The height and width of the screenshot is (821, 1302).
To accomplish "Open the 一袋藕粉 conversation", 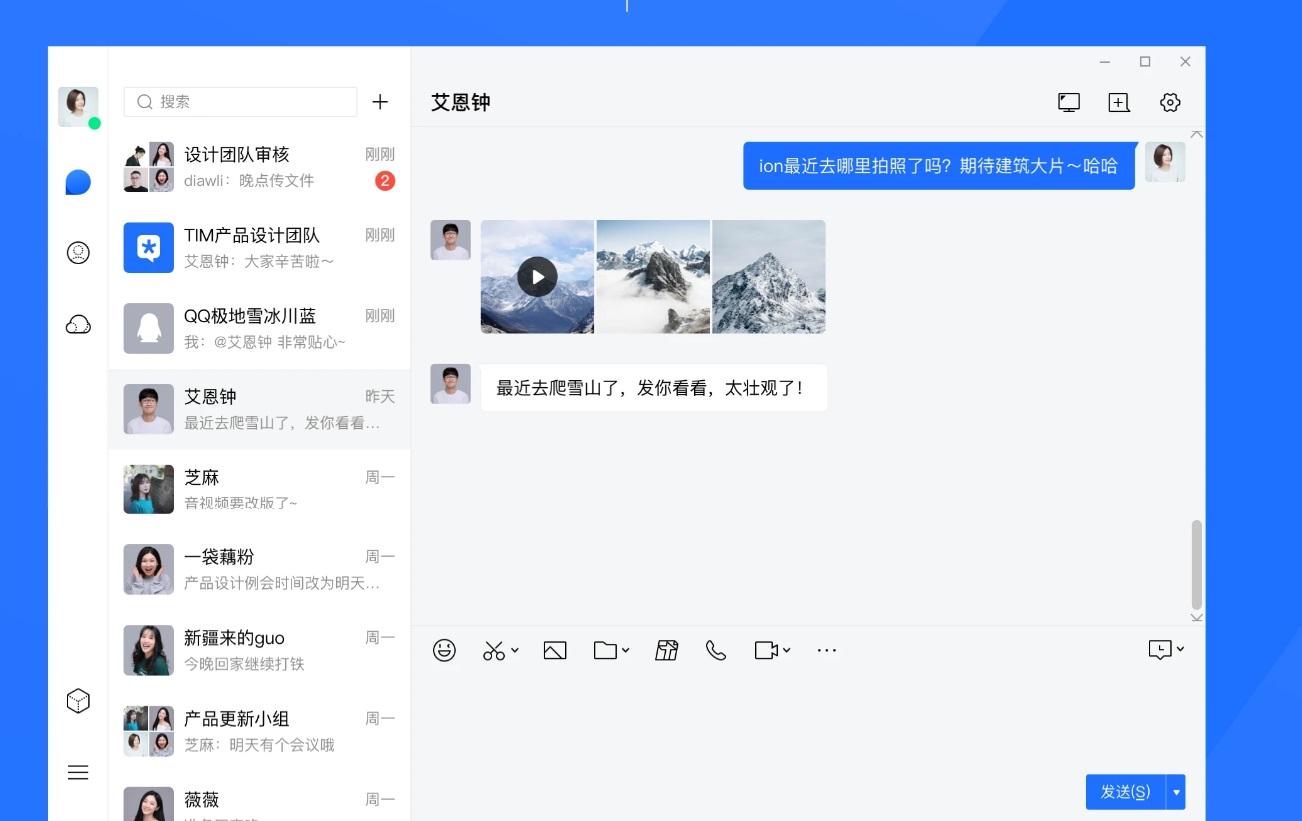I will tap(259, 570).
